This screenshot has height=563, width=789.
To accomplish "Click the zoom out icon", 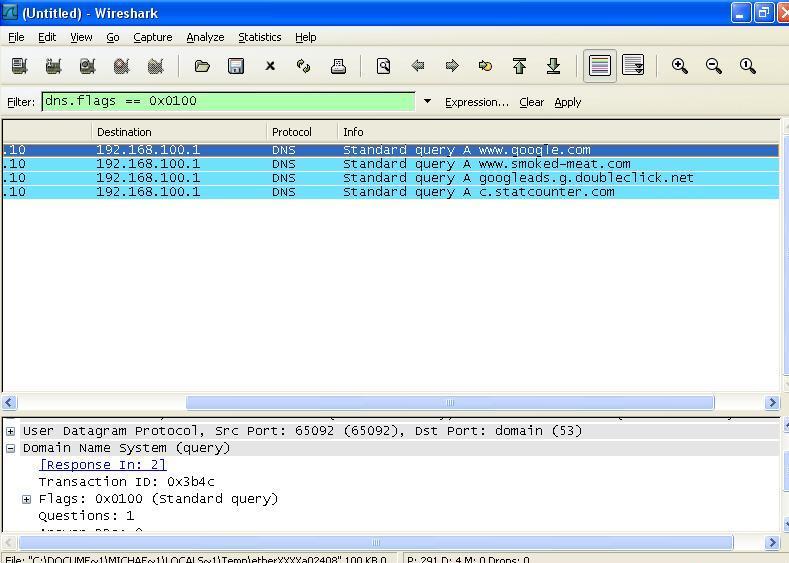I will [x=714, y=66].
